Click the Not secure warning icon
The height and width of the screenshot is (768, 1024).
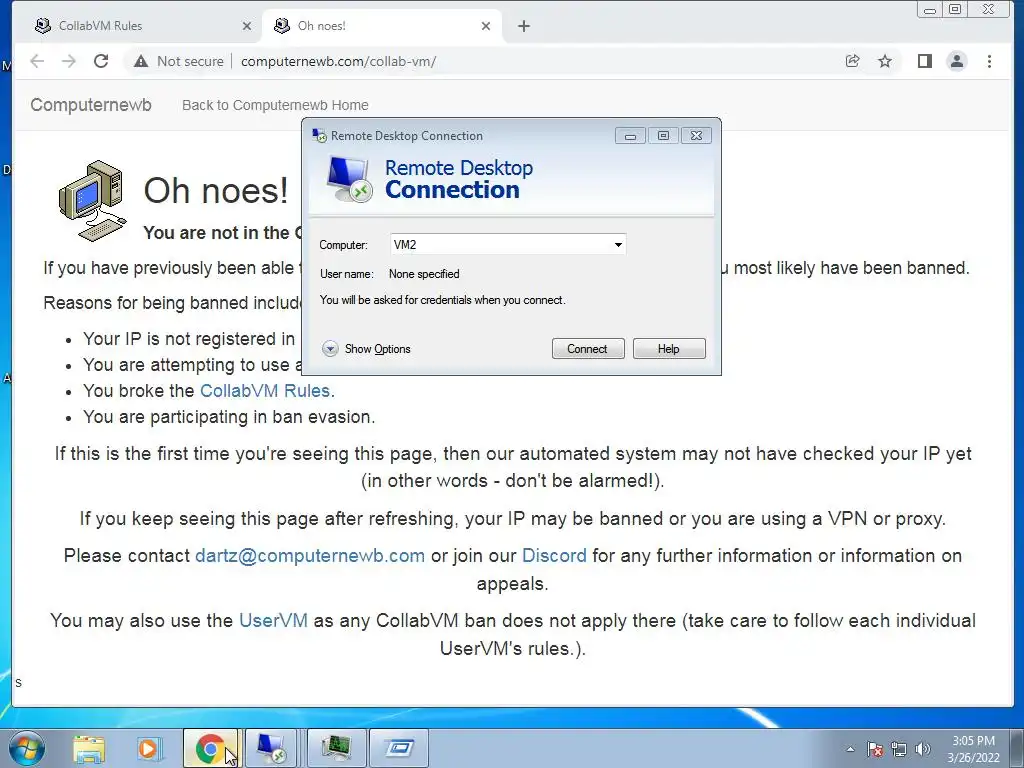pos(141,61)
